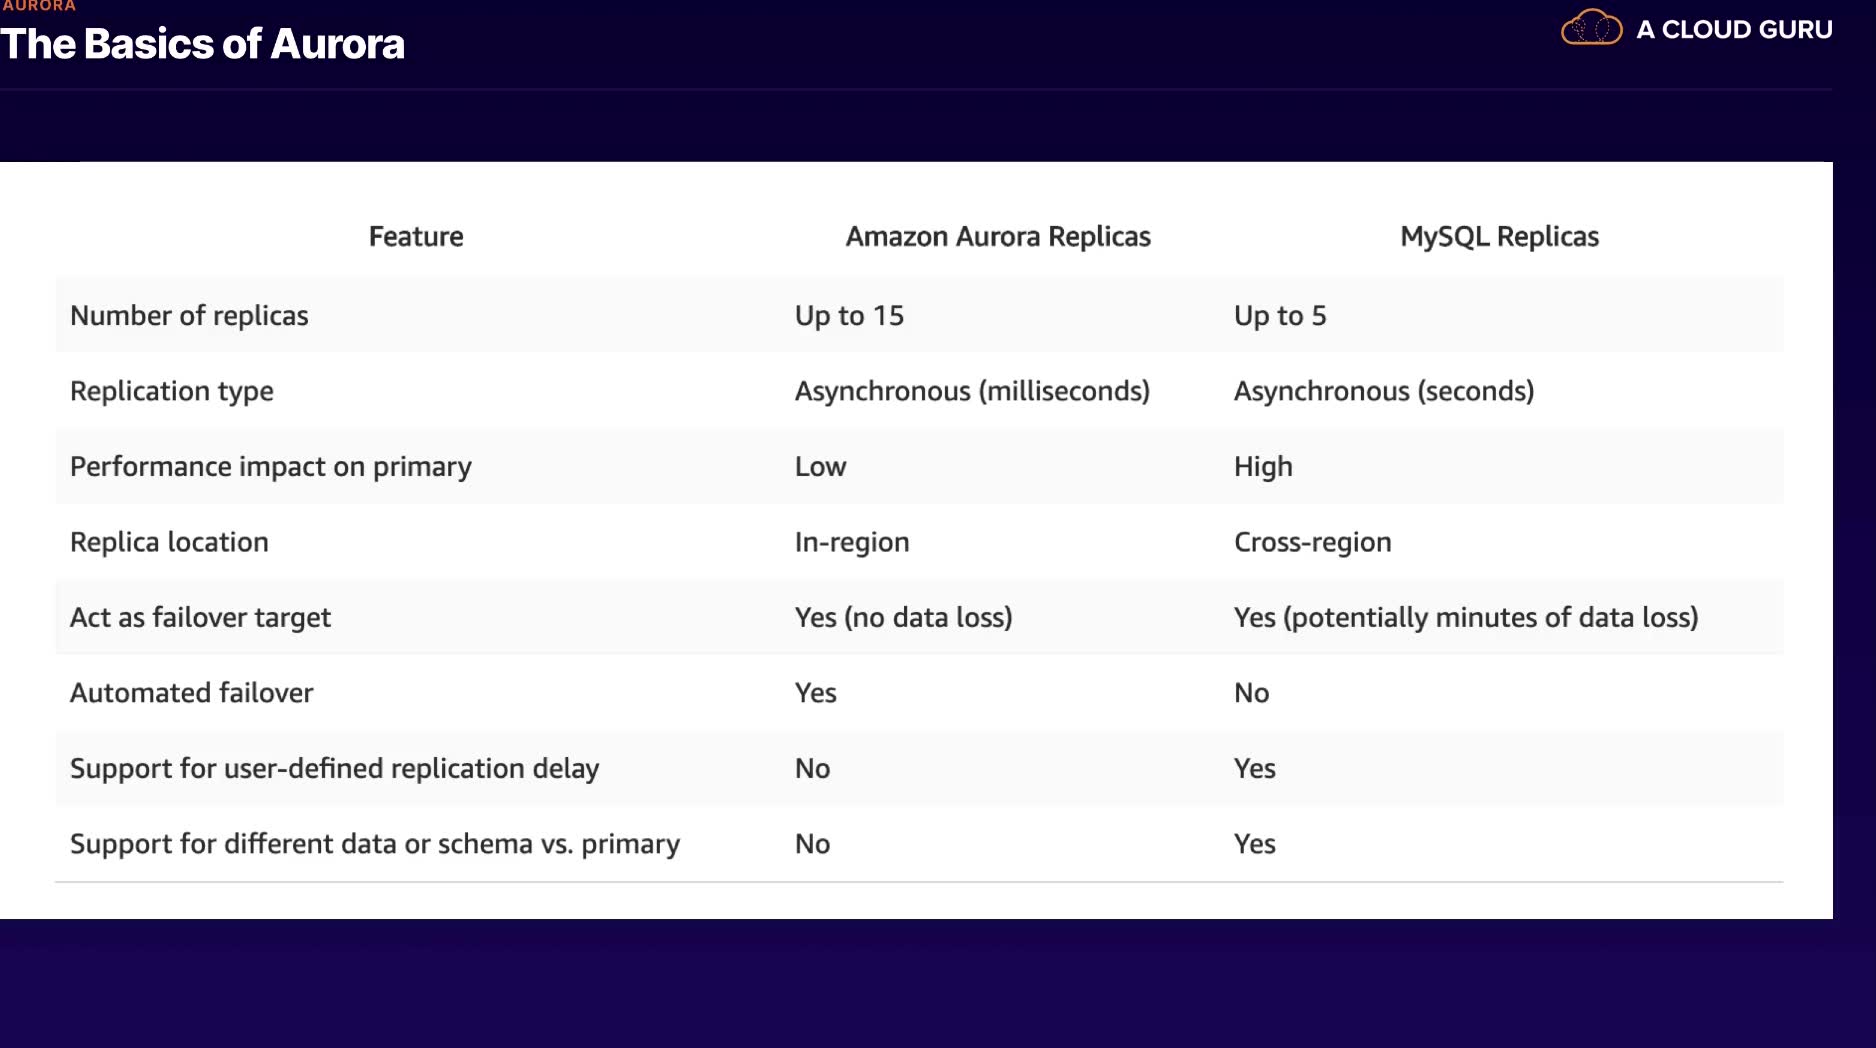Click the "Support for user-defined replication delay" label
1876x1048 pixels.
[x=335, y=769]
